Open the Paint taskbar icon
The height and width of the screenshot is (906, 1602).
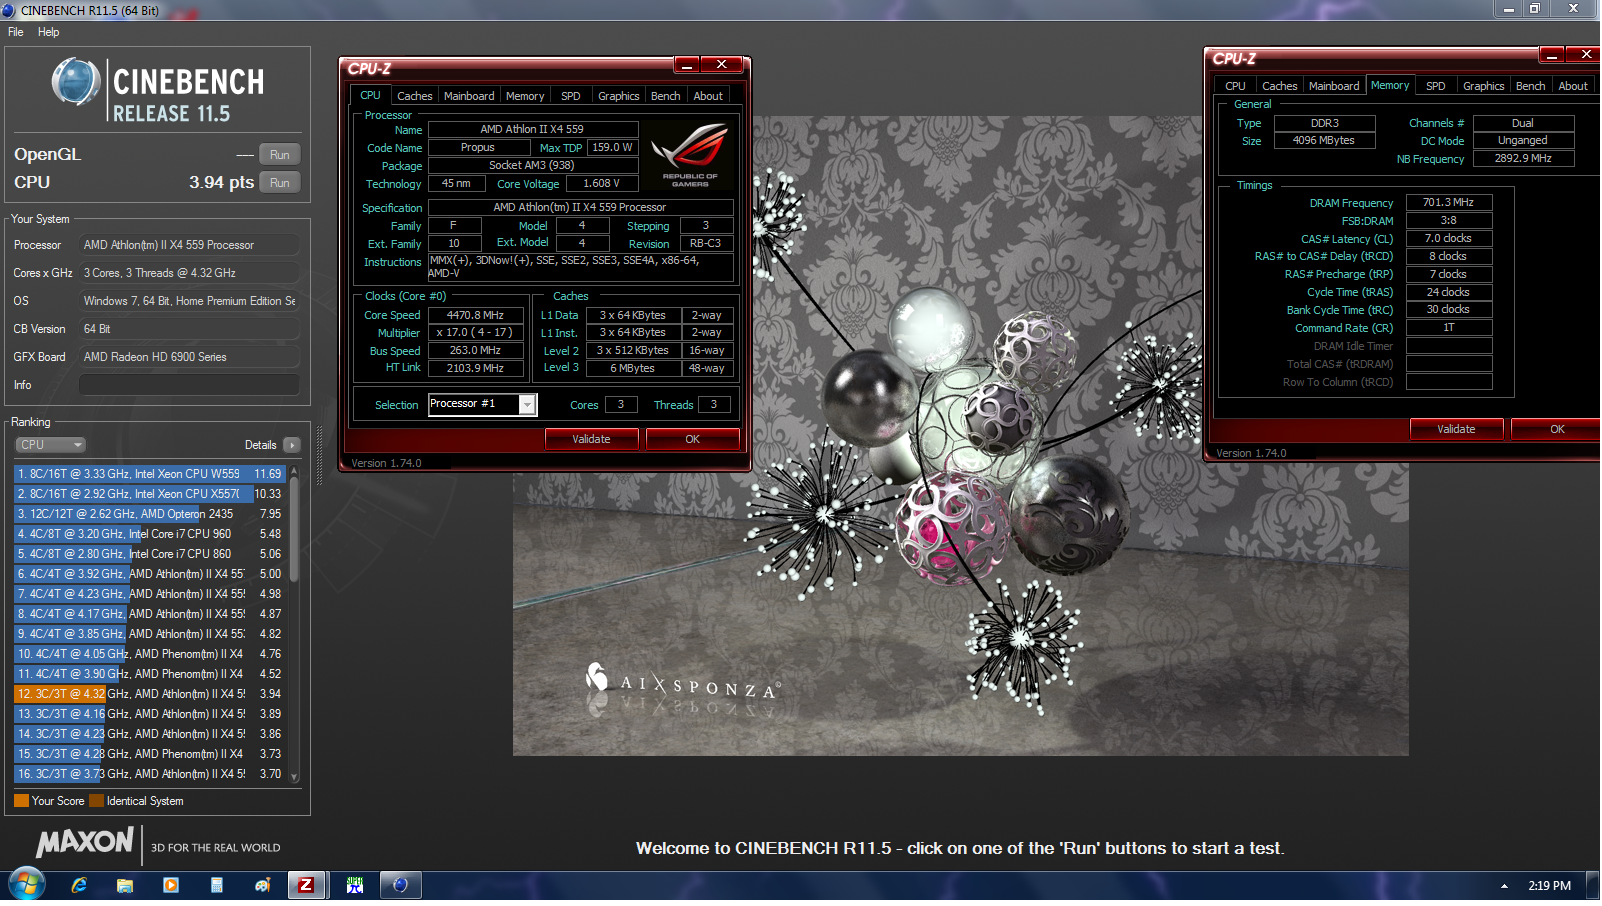[263, 885]
